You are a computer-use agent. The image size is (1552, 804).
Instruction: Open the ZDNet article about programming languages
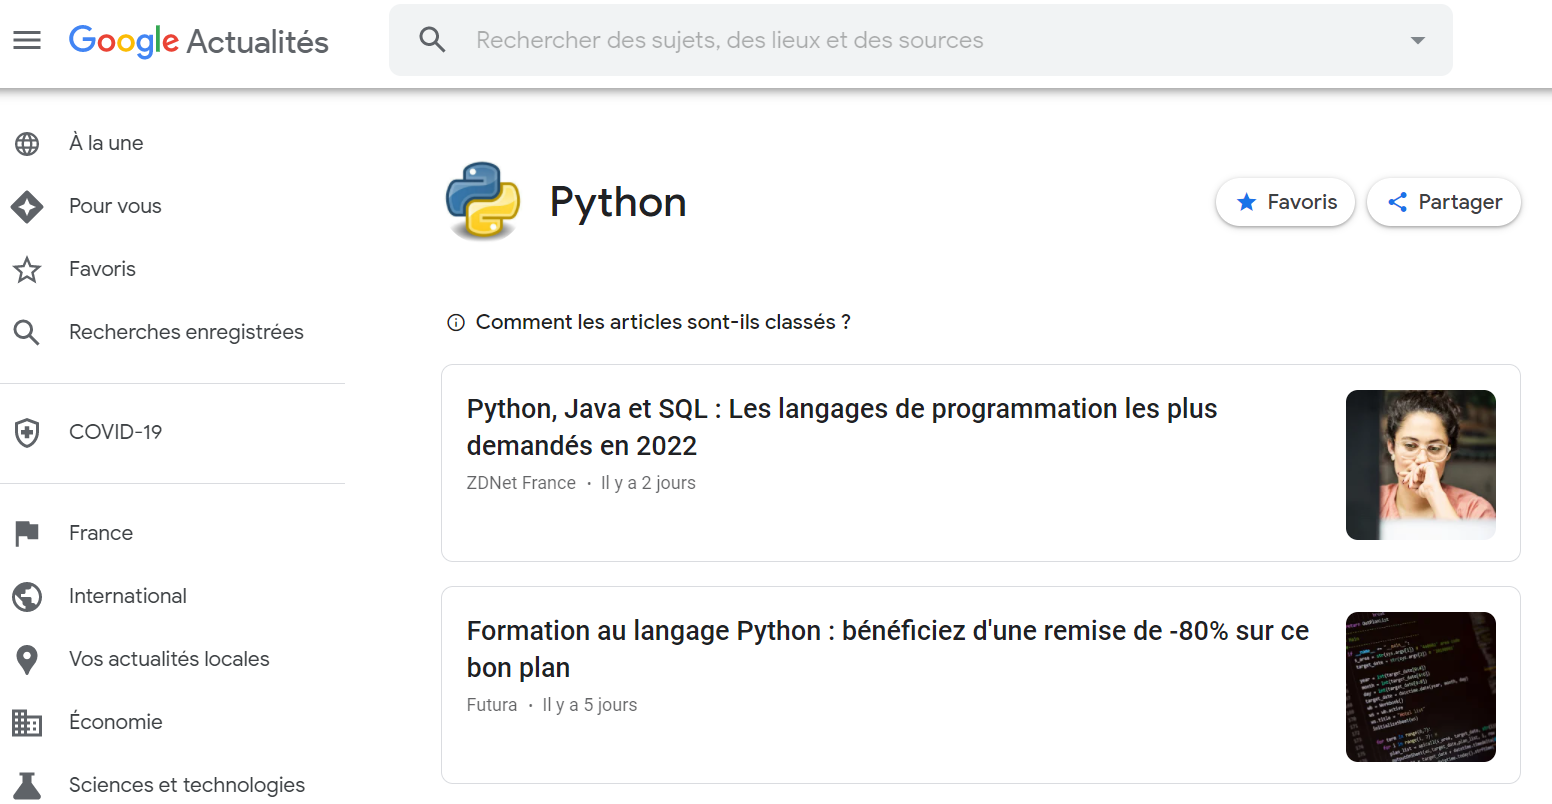point(841,427)
